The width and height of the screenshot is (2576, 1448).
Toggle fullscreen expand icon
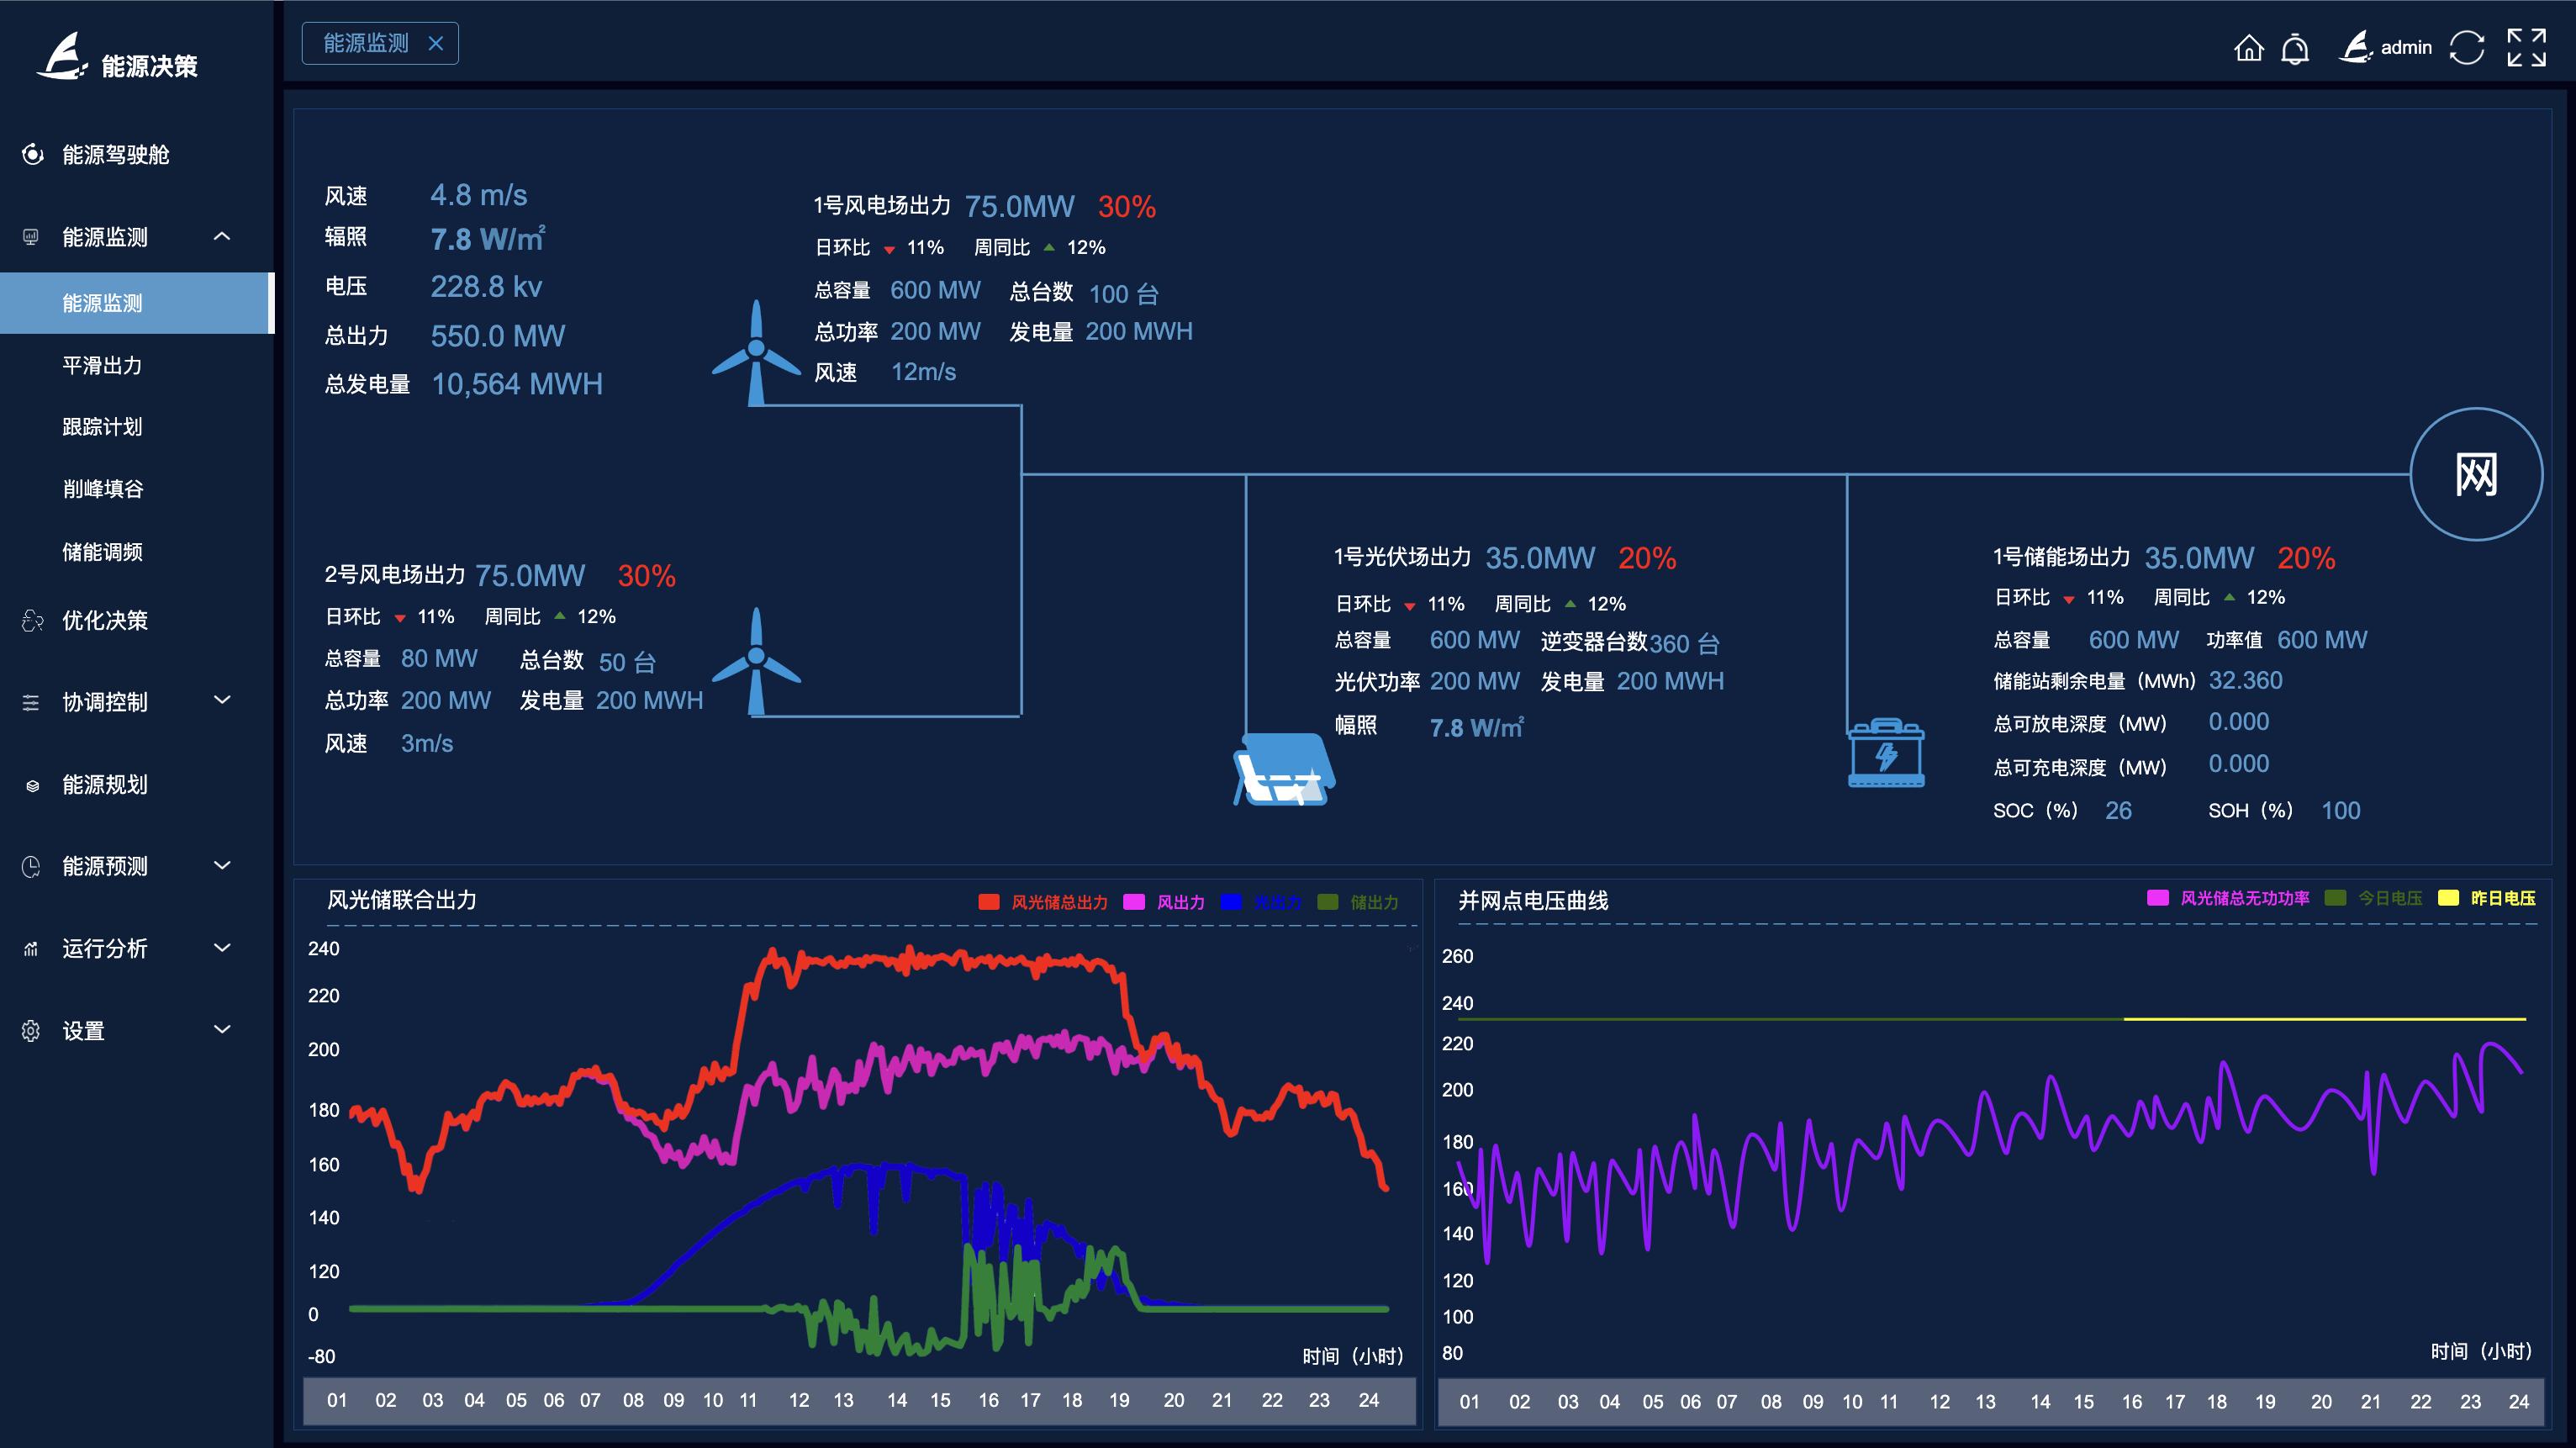(x=2526, y=47)
